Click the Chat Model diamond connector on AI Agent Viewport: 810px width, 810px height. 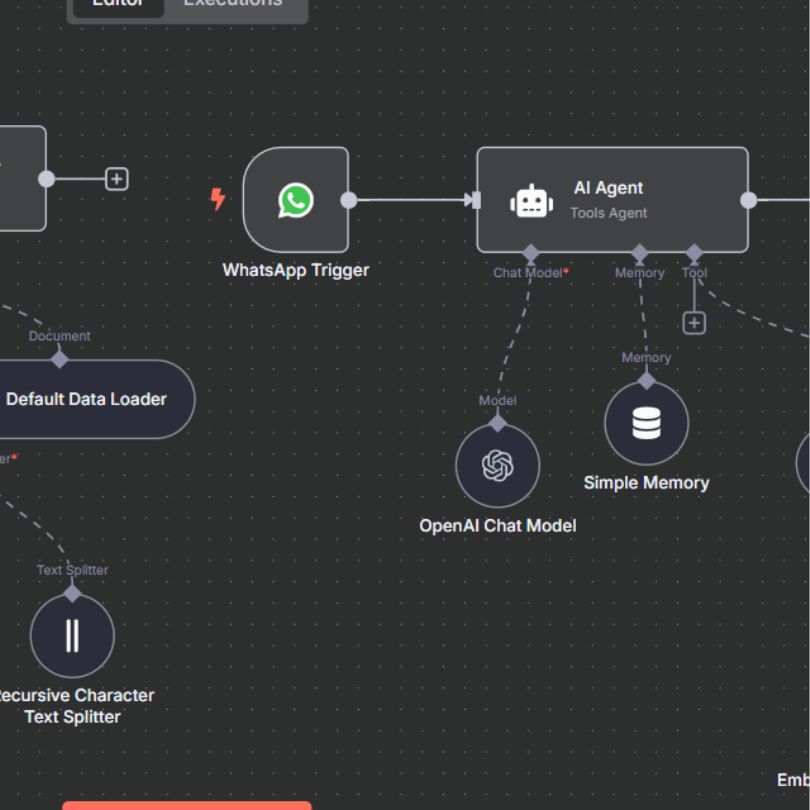point(531,253)
